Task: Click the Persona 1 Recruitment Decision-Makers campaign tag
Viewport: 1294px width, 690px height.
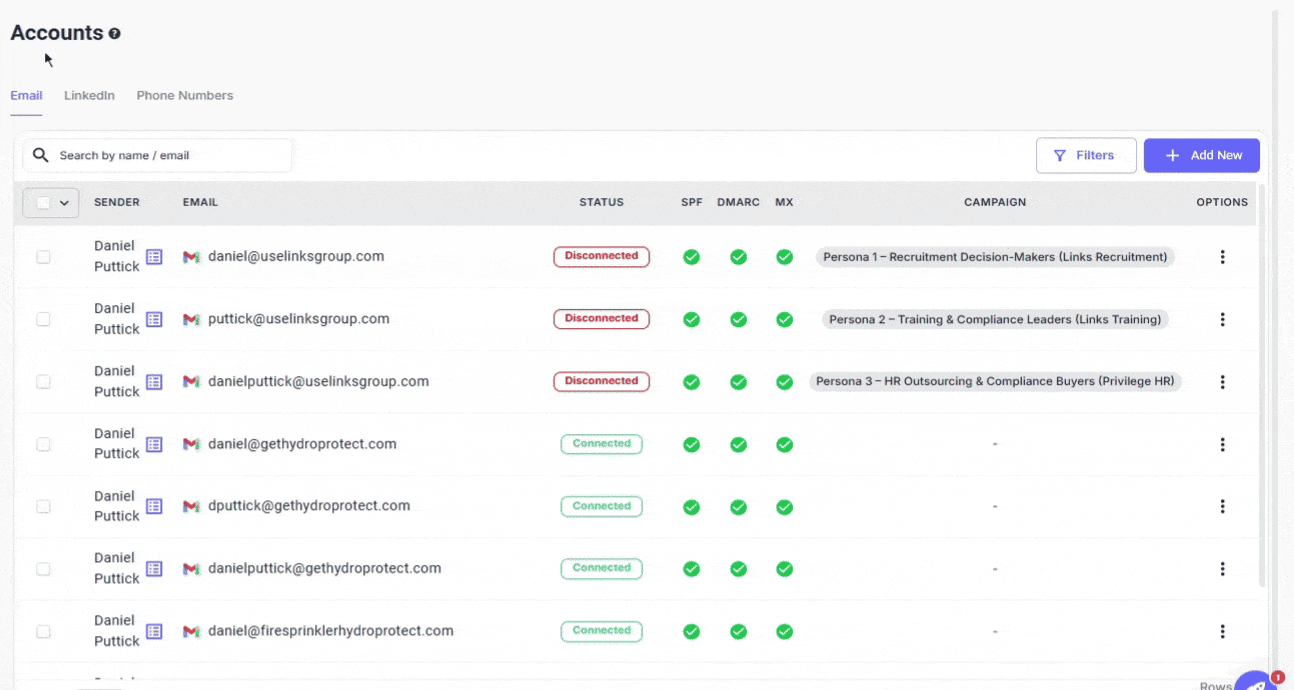Action: (995, 257)
